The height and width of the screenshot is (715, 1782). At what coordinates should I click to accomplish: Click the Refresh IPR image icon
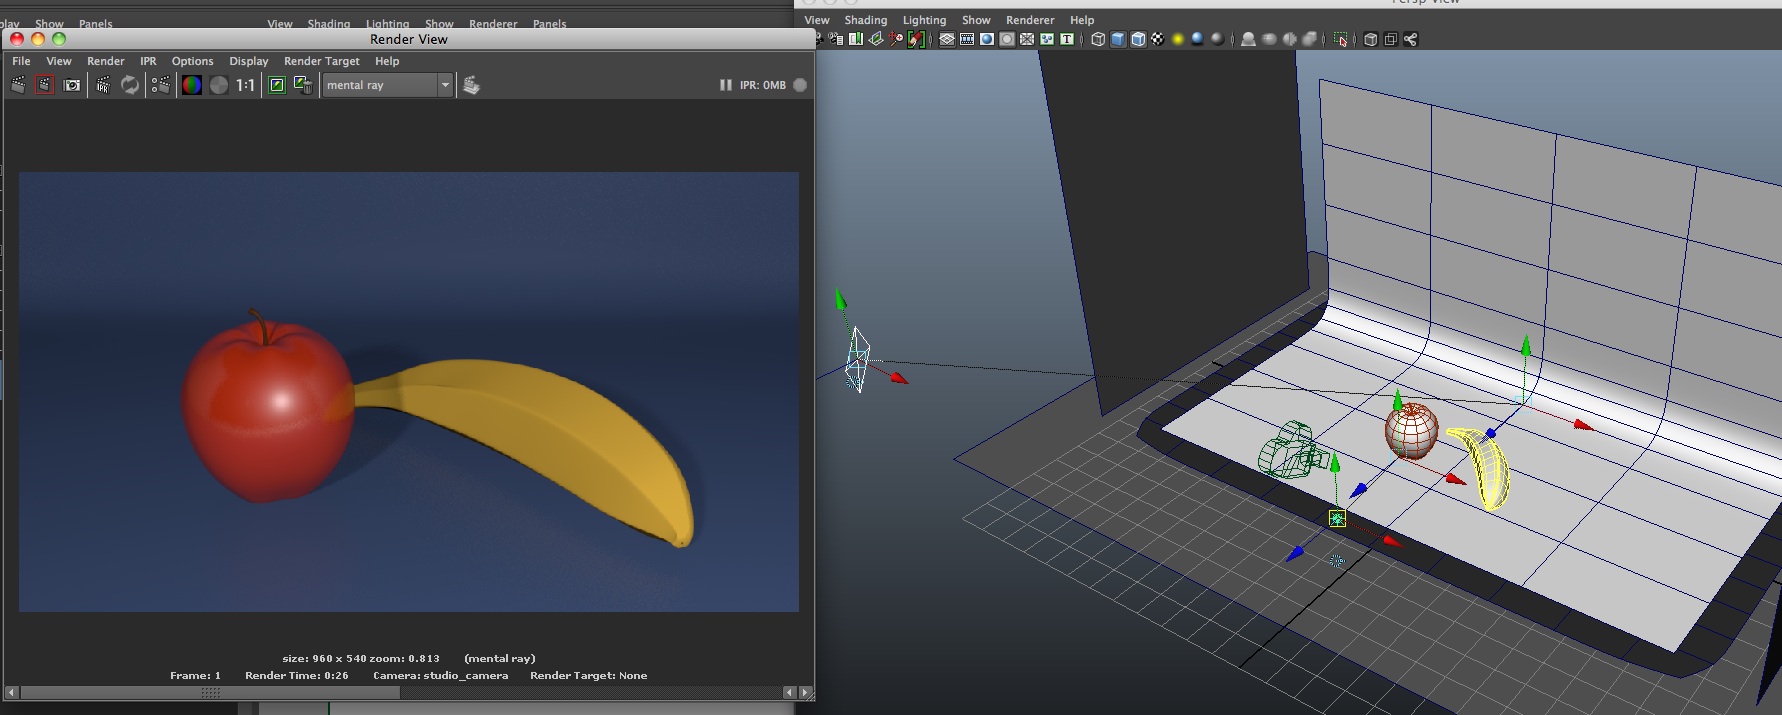pyautogui.click(x=130, y=85)
